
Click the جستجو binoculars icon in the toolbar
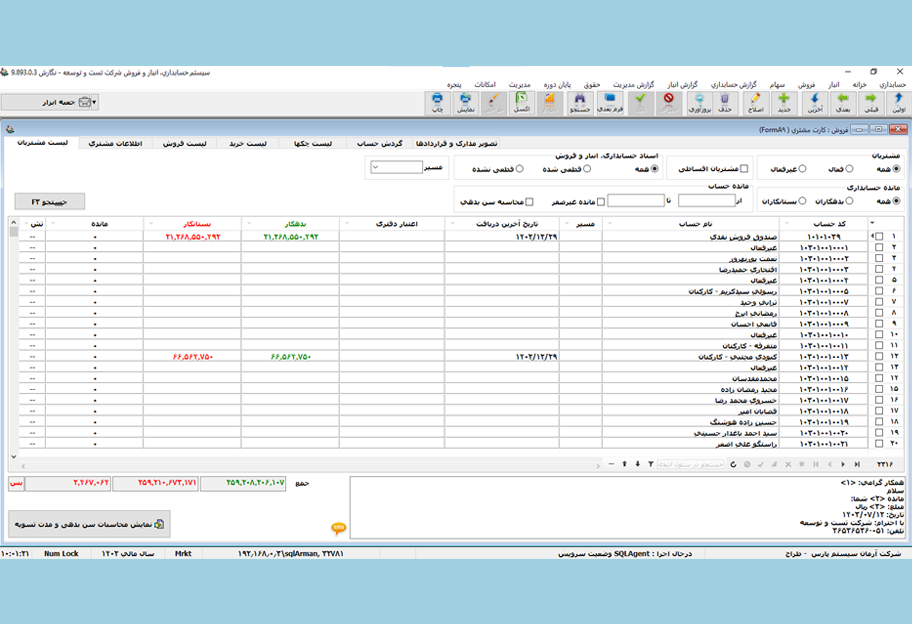[x=580, y=103]
